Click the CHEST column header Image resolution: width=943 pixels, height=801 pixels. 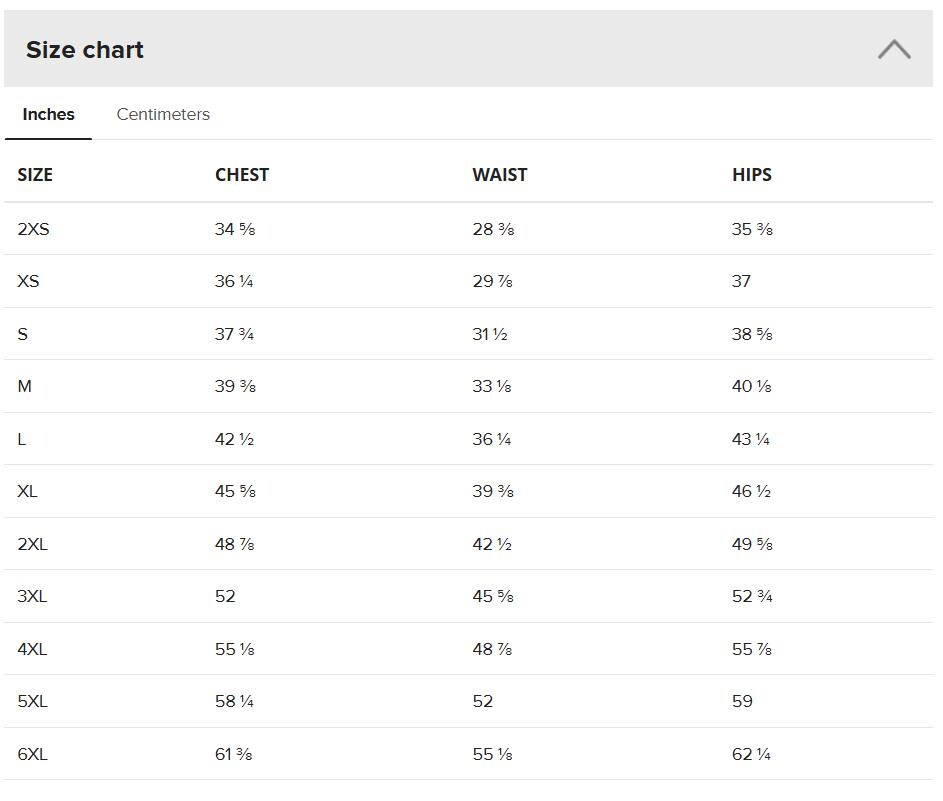[x=242, y=175]
